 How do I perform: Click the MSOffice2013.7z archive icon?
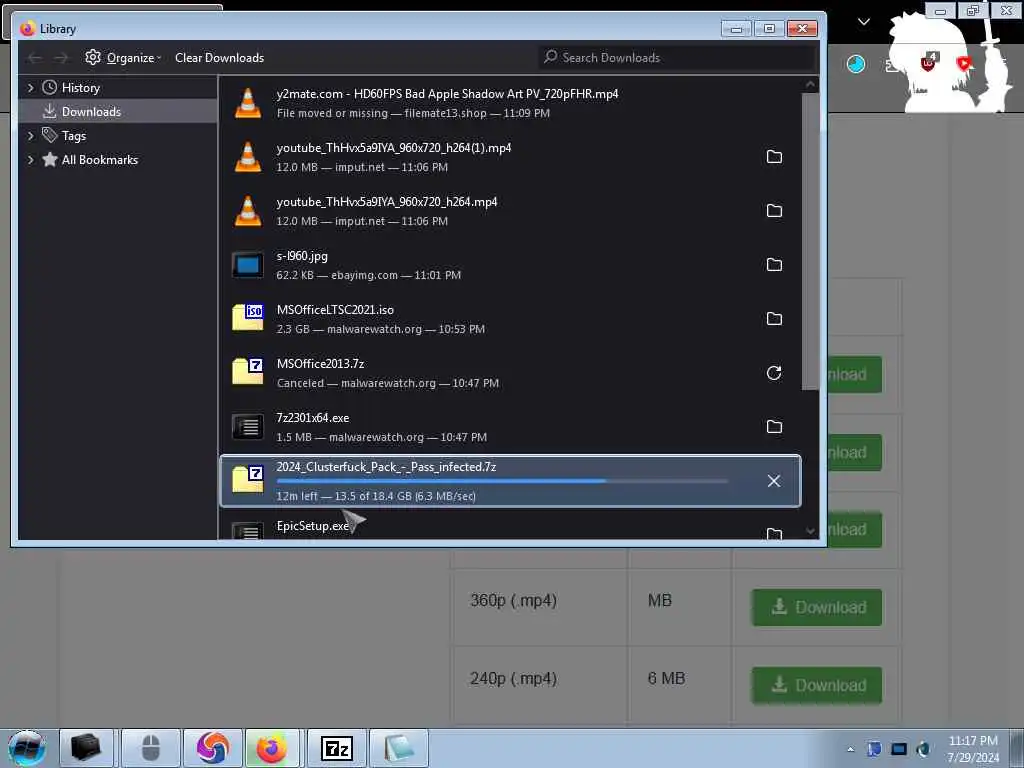[248, 372]
